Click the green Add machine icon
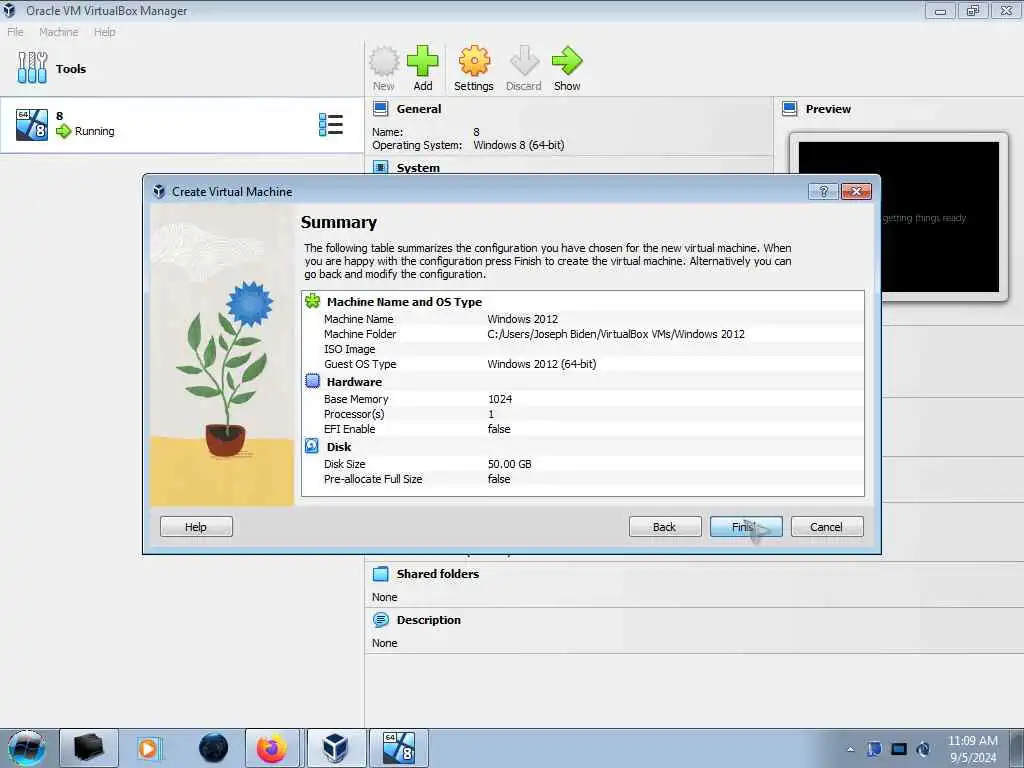1024x768 pixels. [x=423, y=61]
